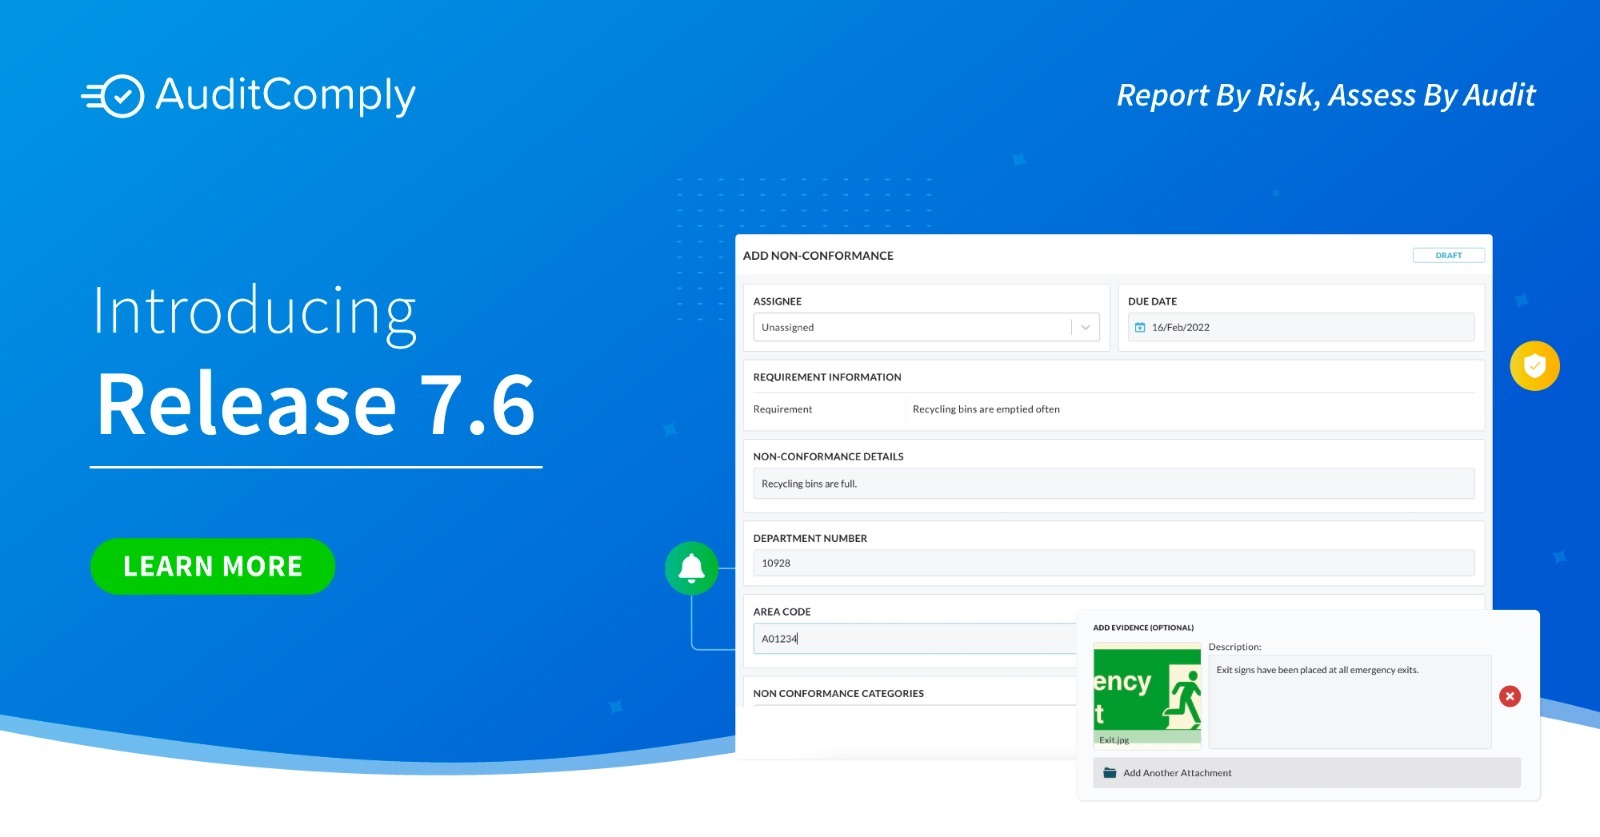Click the AREA CODE label
The image size is (1600, 837).
pos(782,612)
